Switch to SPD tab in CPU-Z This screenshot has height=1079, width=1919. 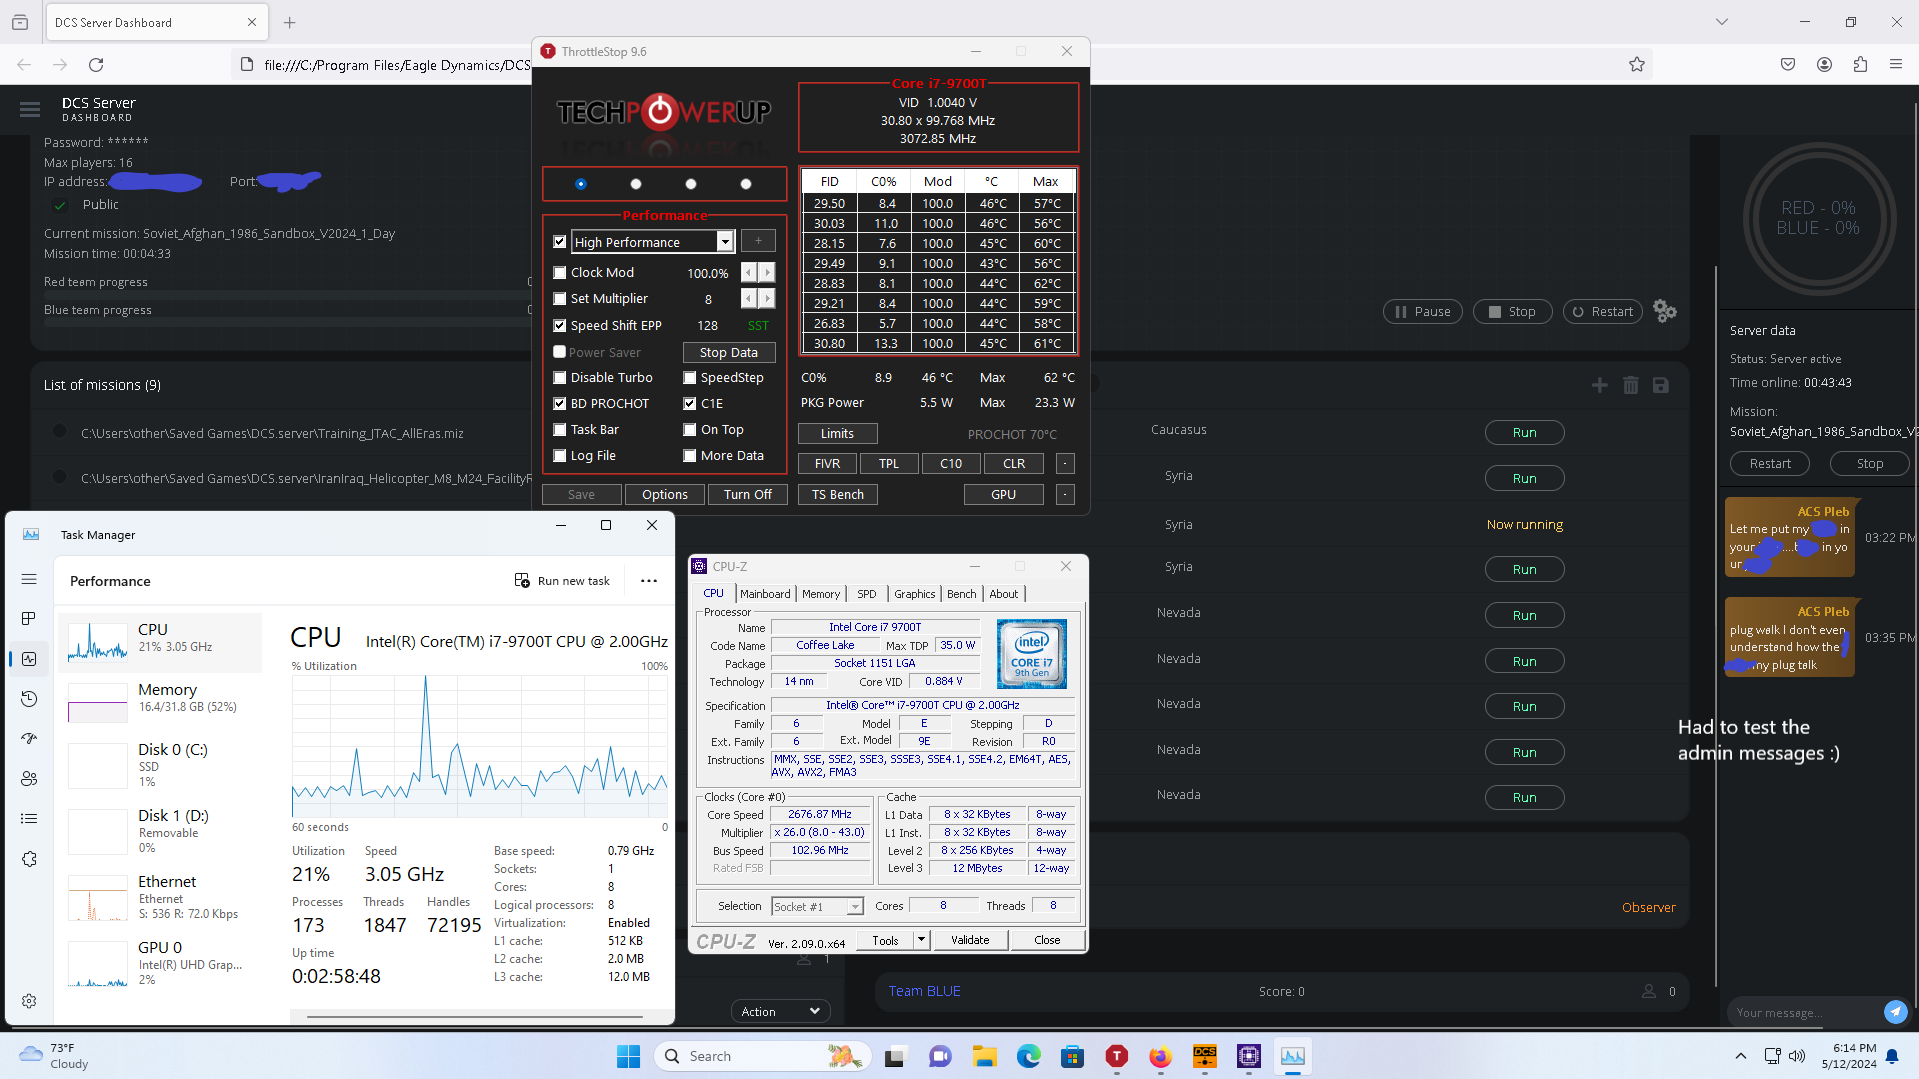[x=867, y=594]
